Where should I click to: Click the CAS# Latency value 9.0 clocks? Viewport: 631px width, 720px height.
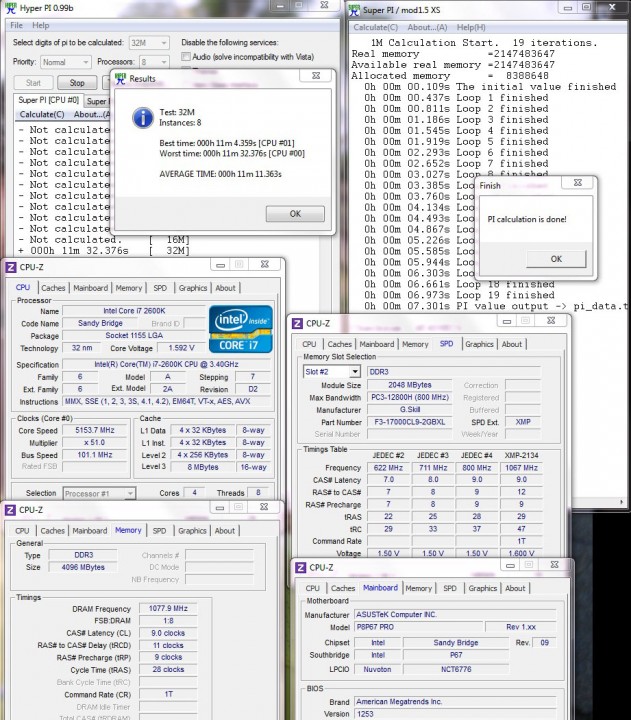tap(168, 633)
